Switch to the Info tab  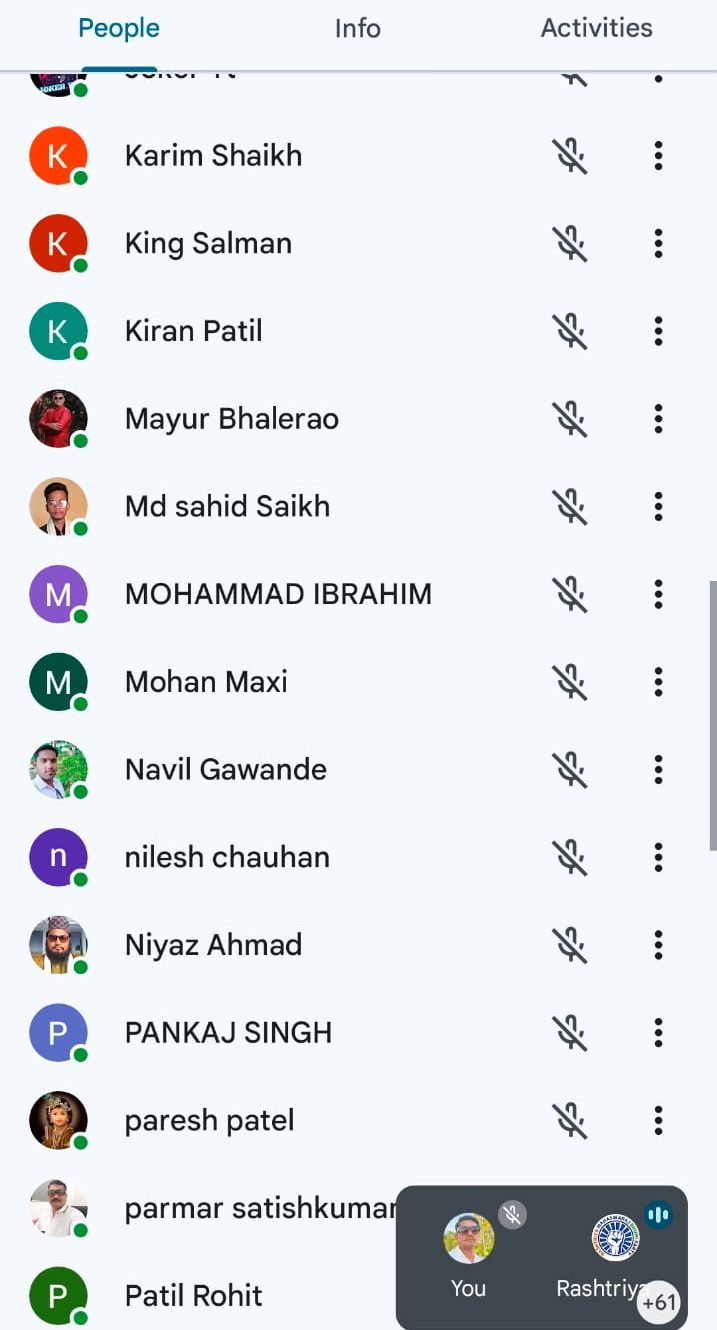[x=357, y=29]
